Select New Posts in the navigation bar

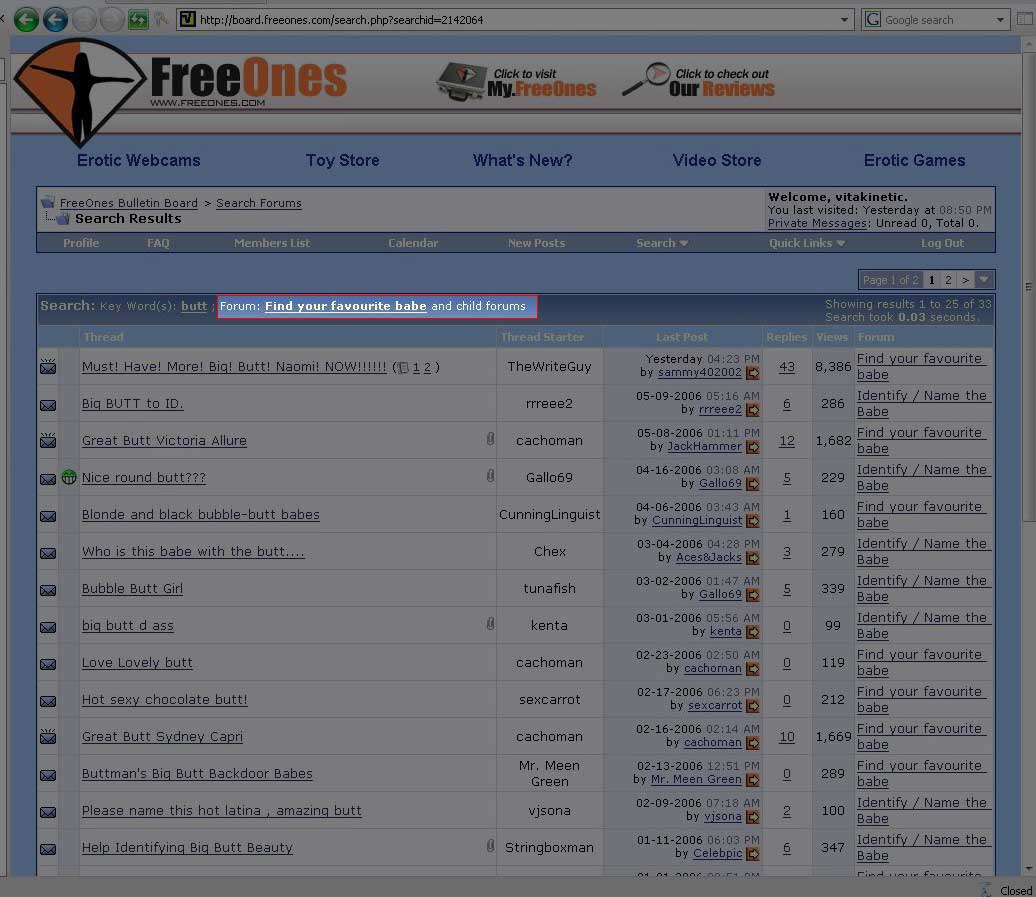point(536,243)
